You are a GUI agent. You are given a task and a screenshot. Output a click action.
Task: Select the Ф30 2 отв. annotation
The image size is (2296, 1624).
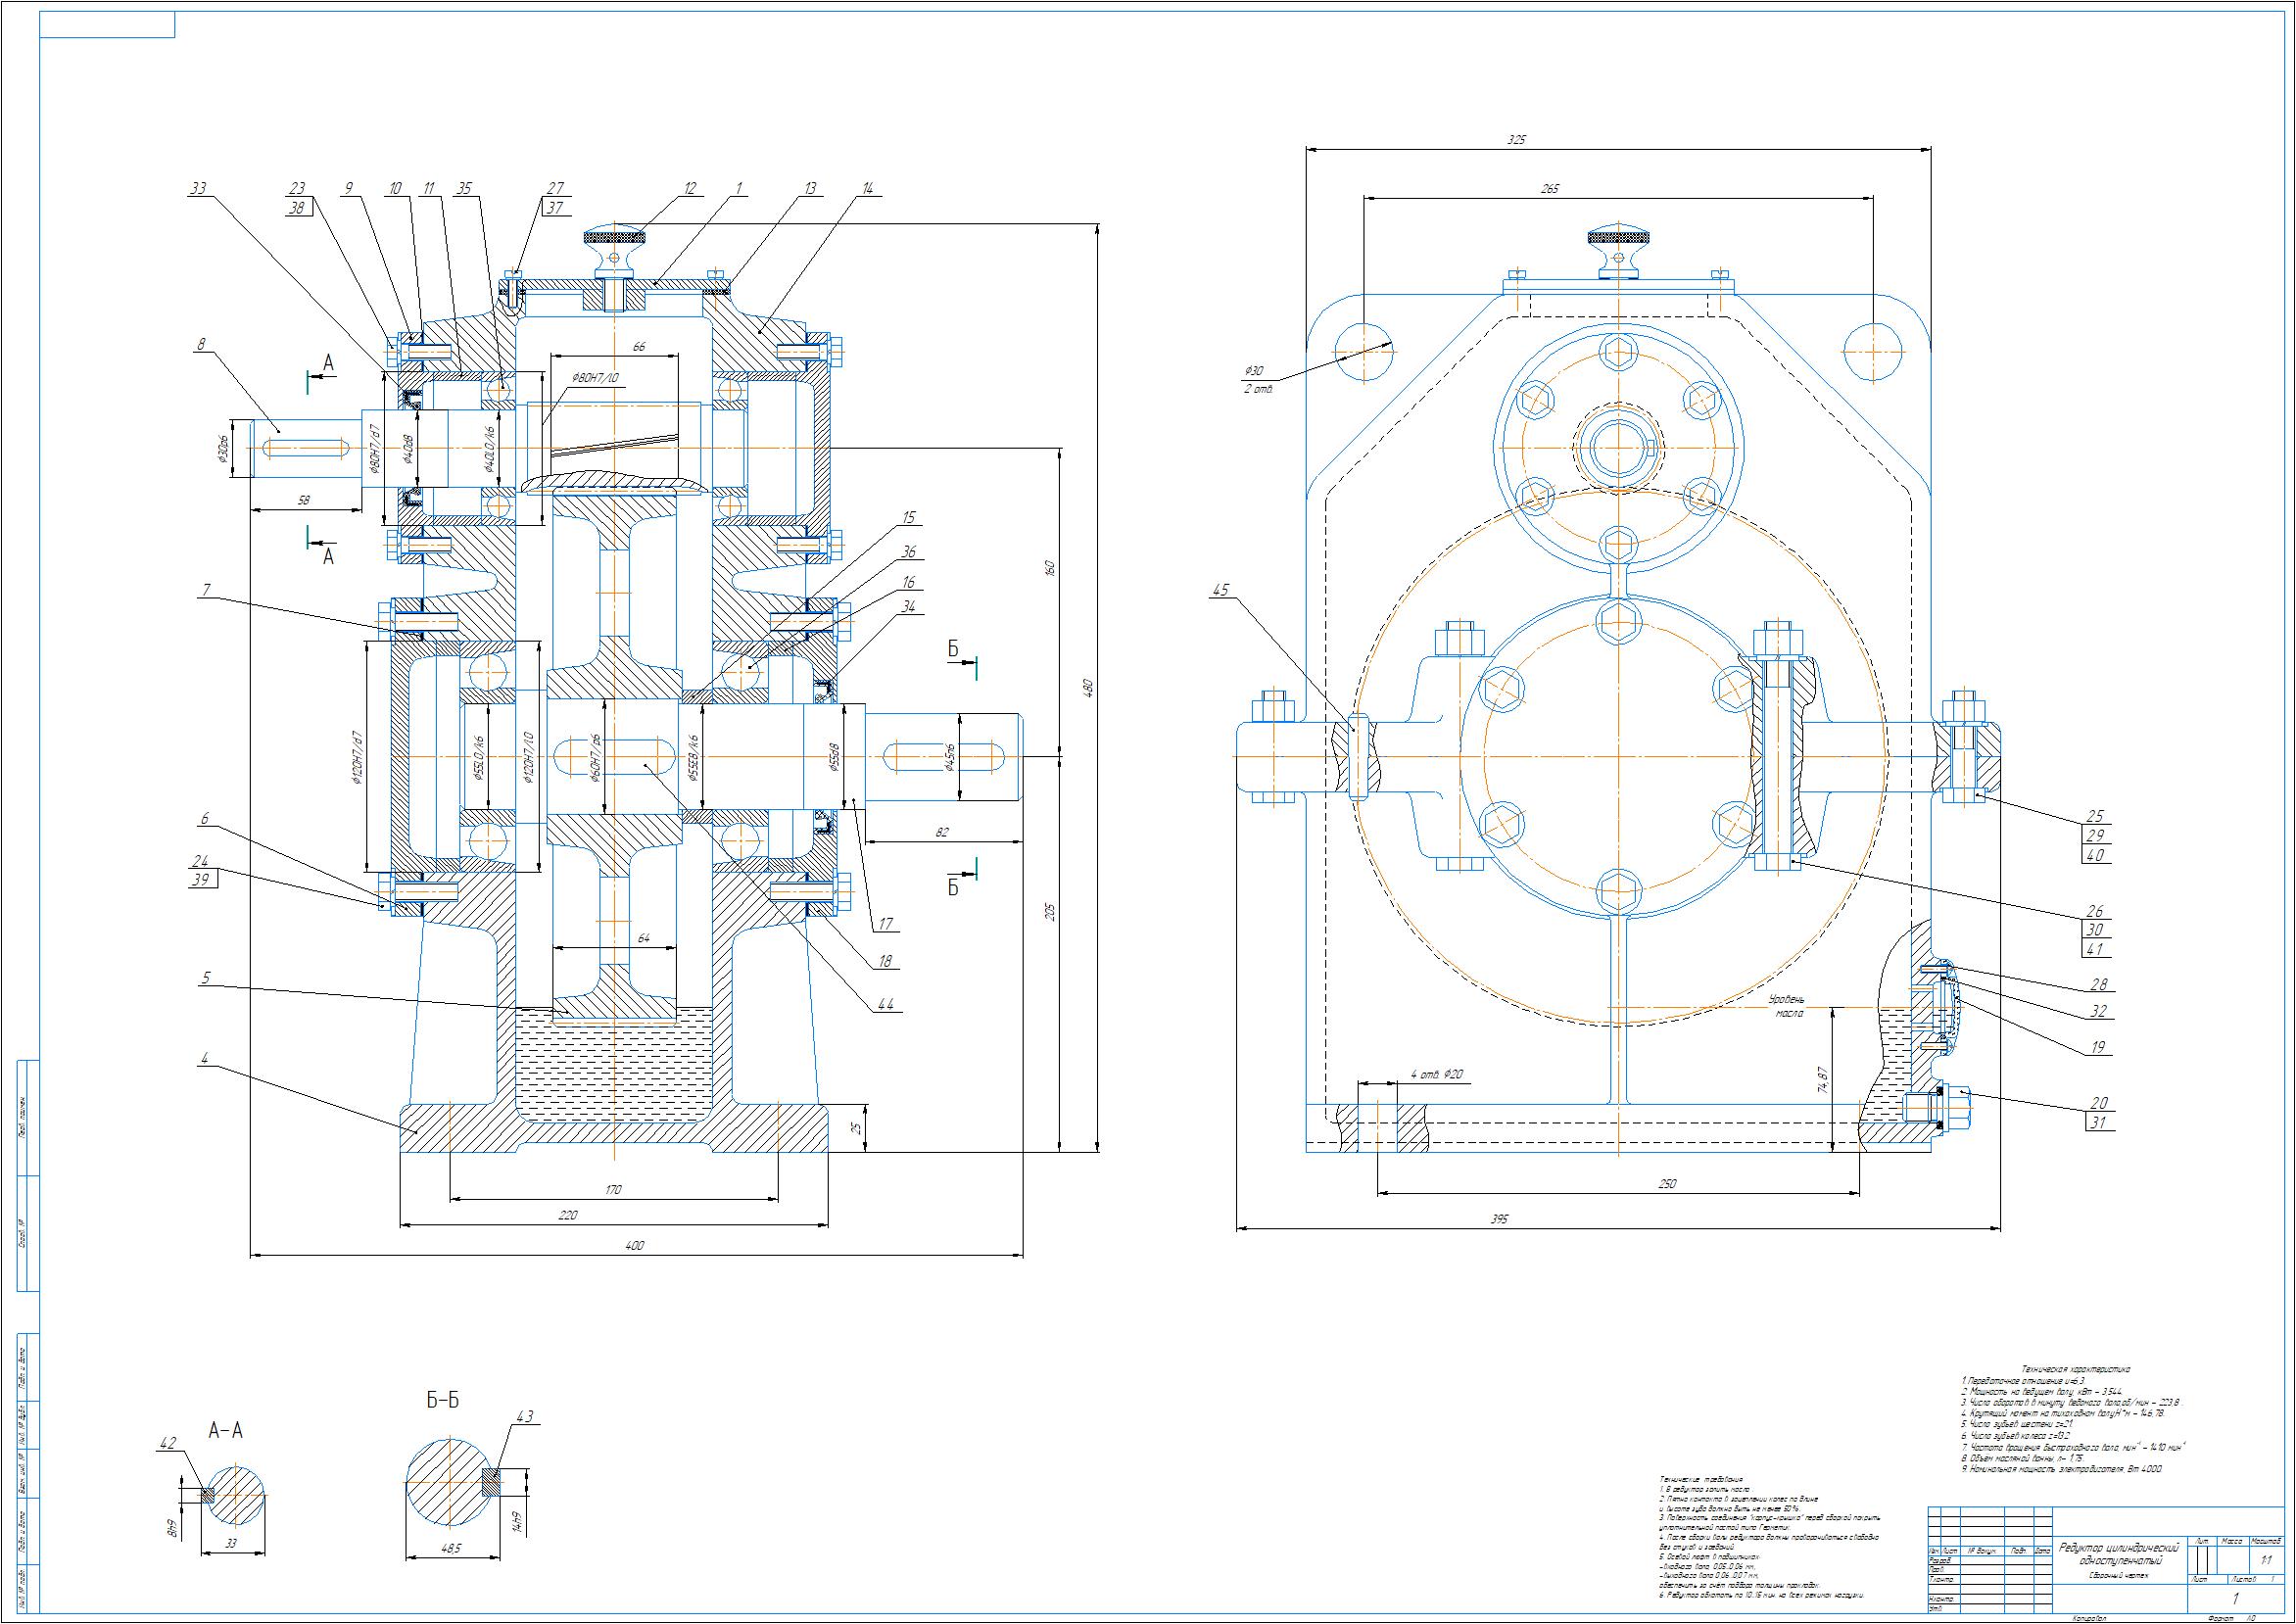[x=1254, y=379]
